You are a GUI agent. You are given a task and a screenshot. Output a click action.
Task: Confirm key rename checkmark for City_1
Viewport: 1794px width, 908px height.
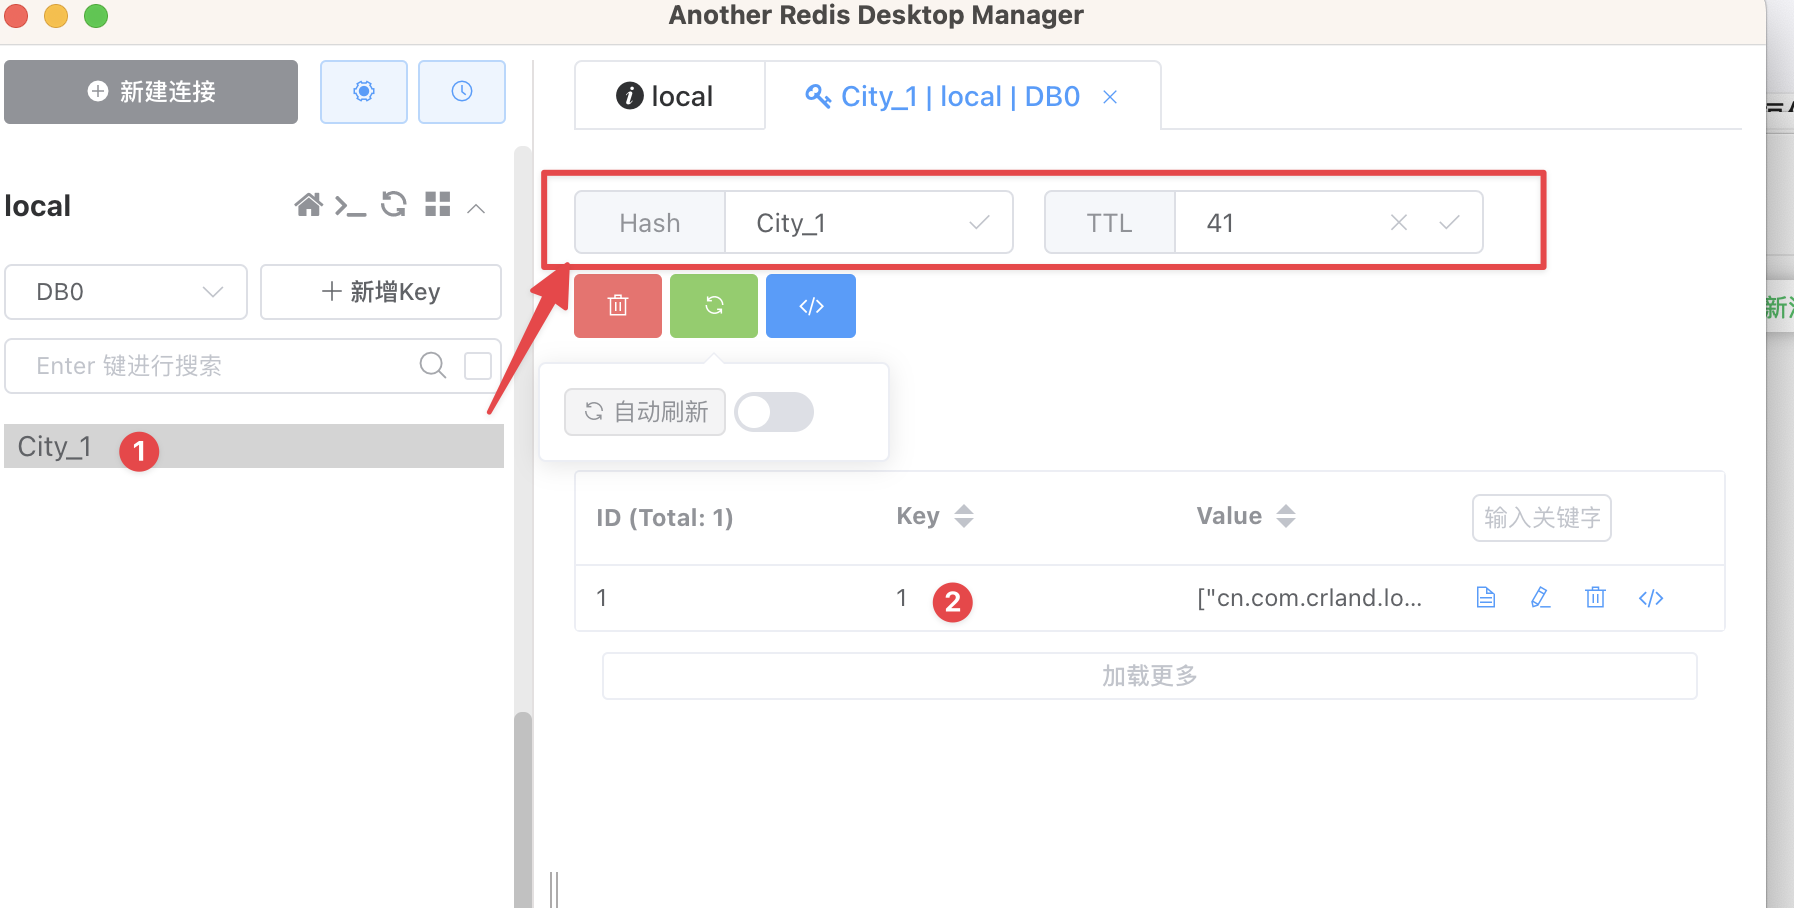(x=980, y=222)
